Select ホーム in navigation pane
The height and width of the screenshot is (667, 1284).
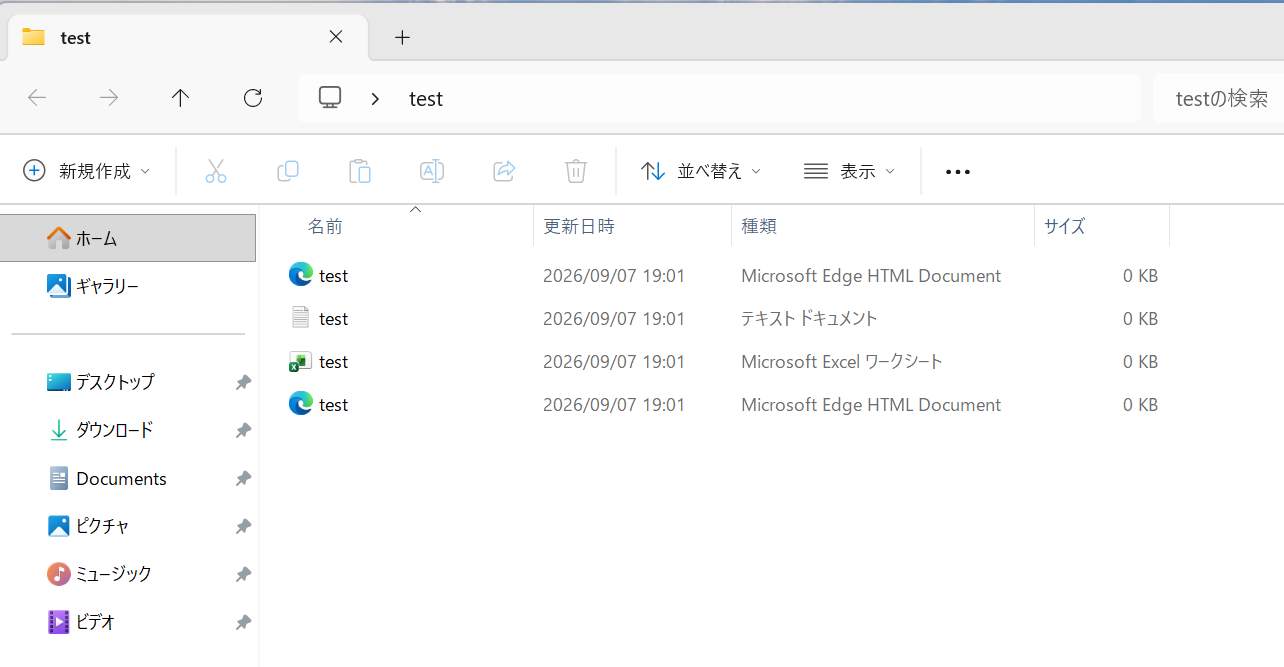point(128,238)
